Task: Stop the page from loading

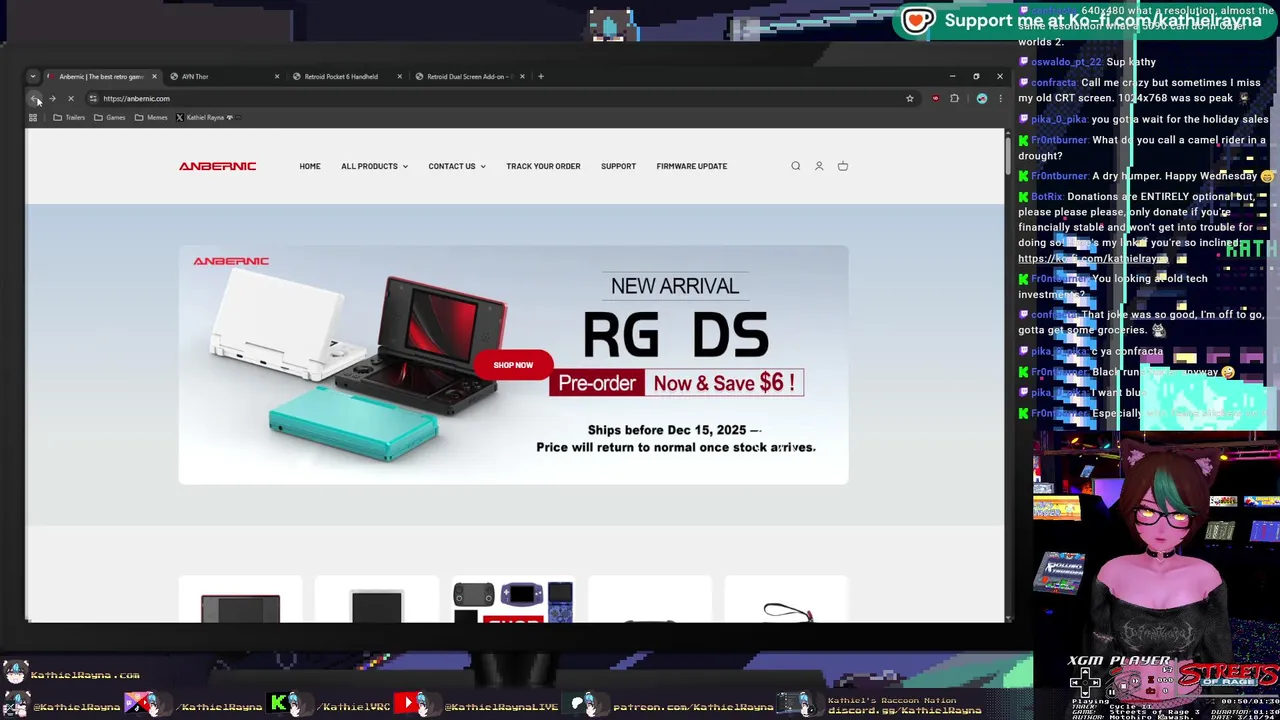Action: click(70, 98)
